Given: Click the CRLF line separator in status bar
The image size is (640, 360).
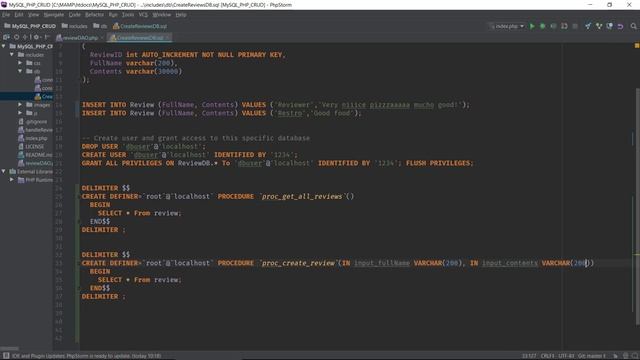Looking at the screenshot, I should click(548, 356).
